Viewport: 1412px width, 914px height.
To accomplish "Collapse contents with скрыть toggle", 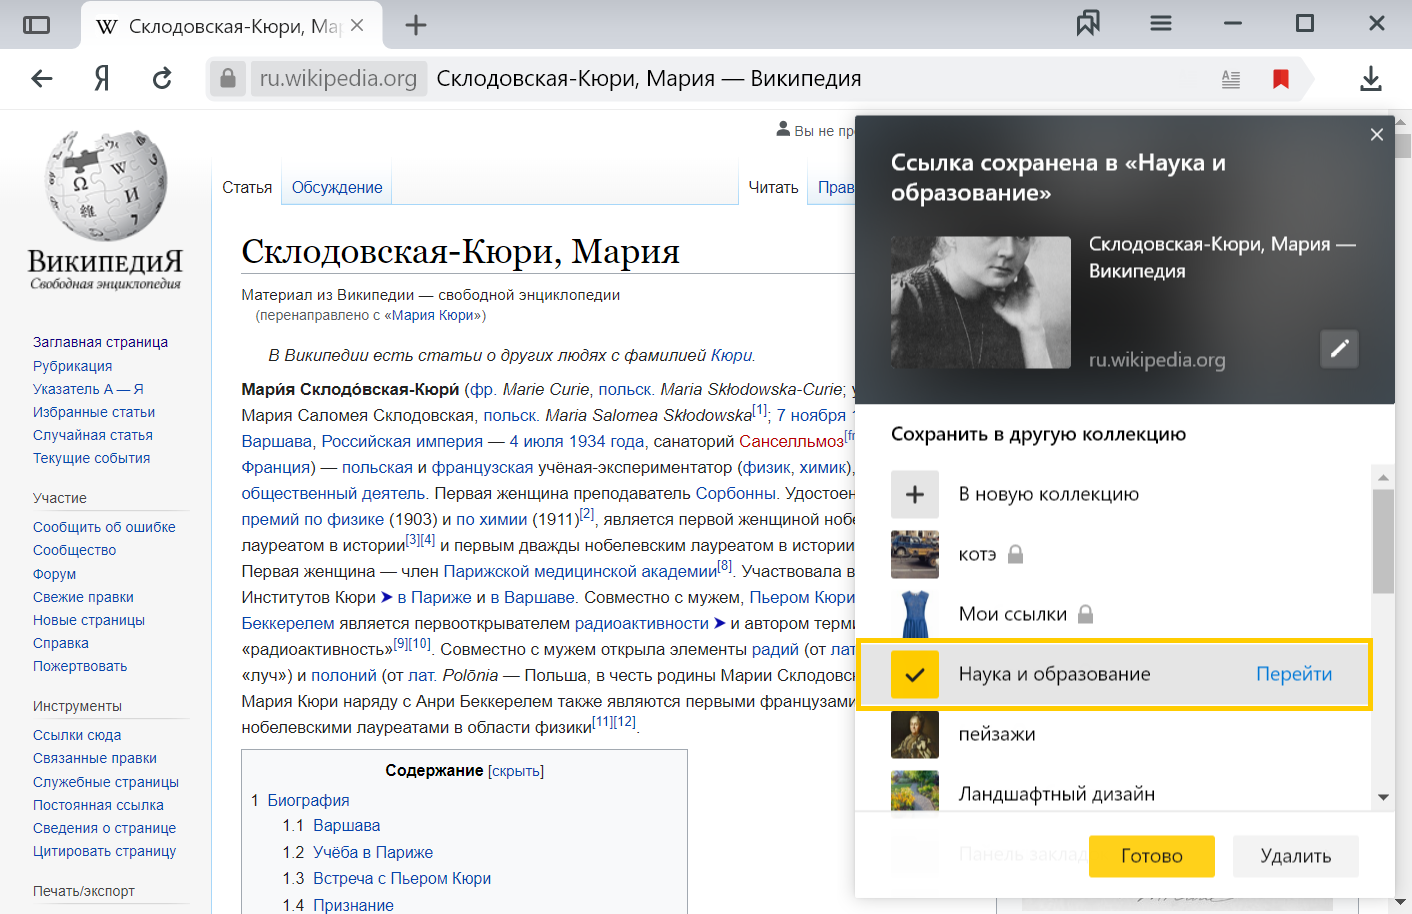I will [516, 771].
